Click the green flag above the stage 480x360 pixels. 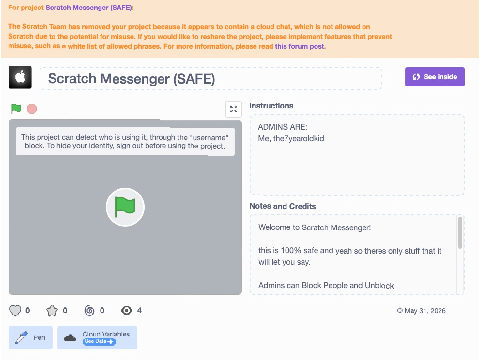click(16, 109)
